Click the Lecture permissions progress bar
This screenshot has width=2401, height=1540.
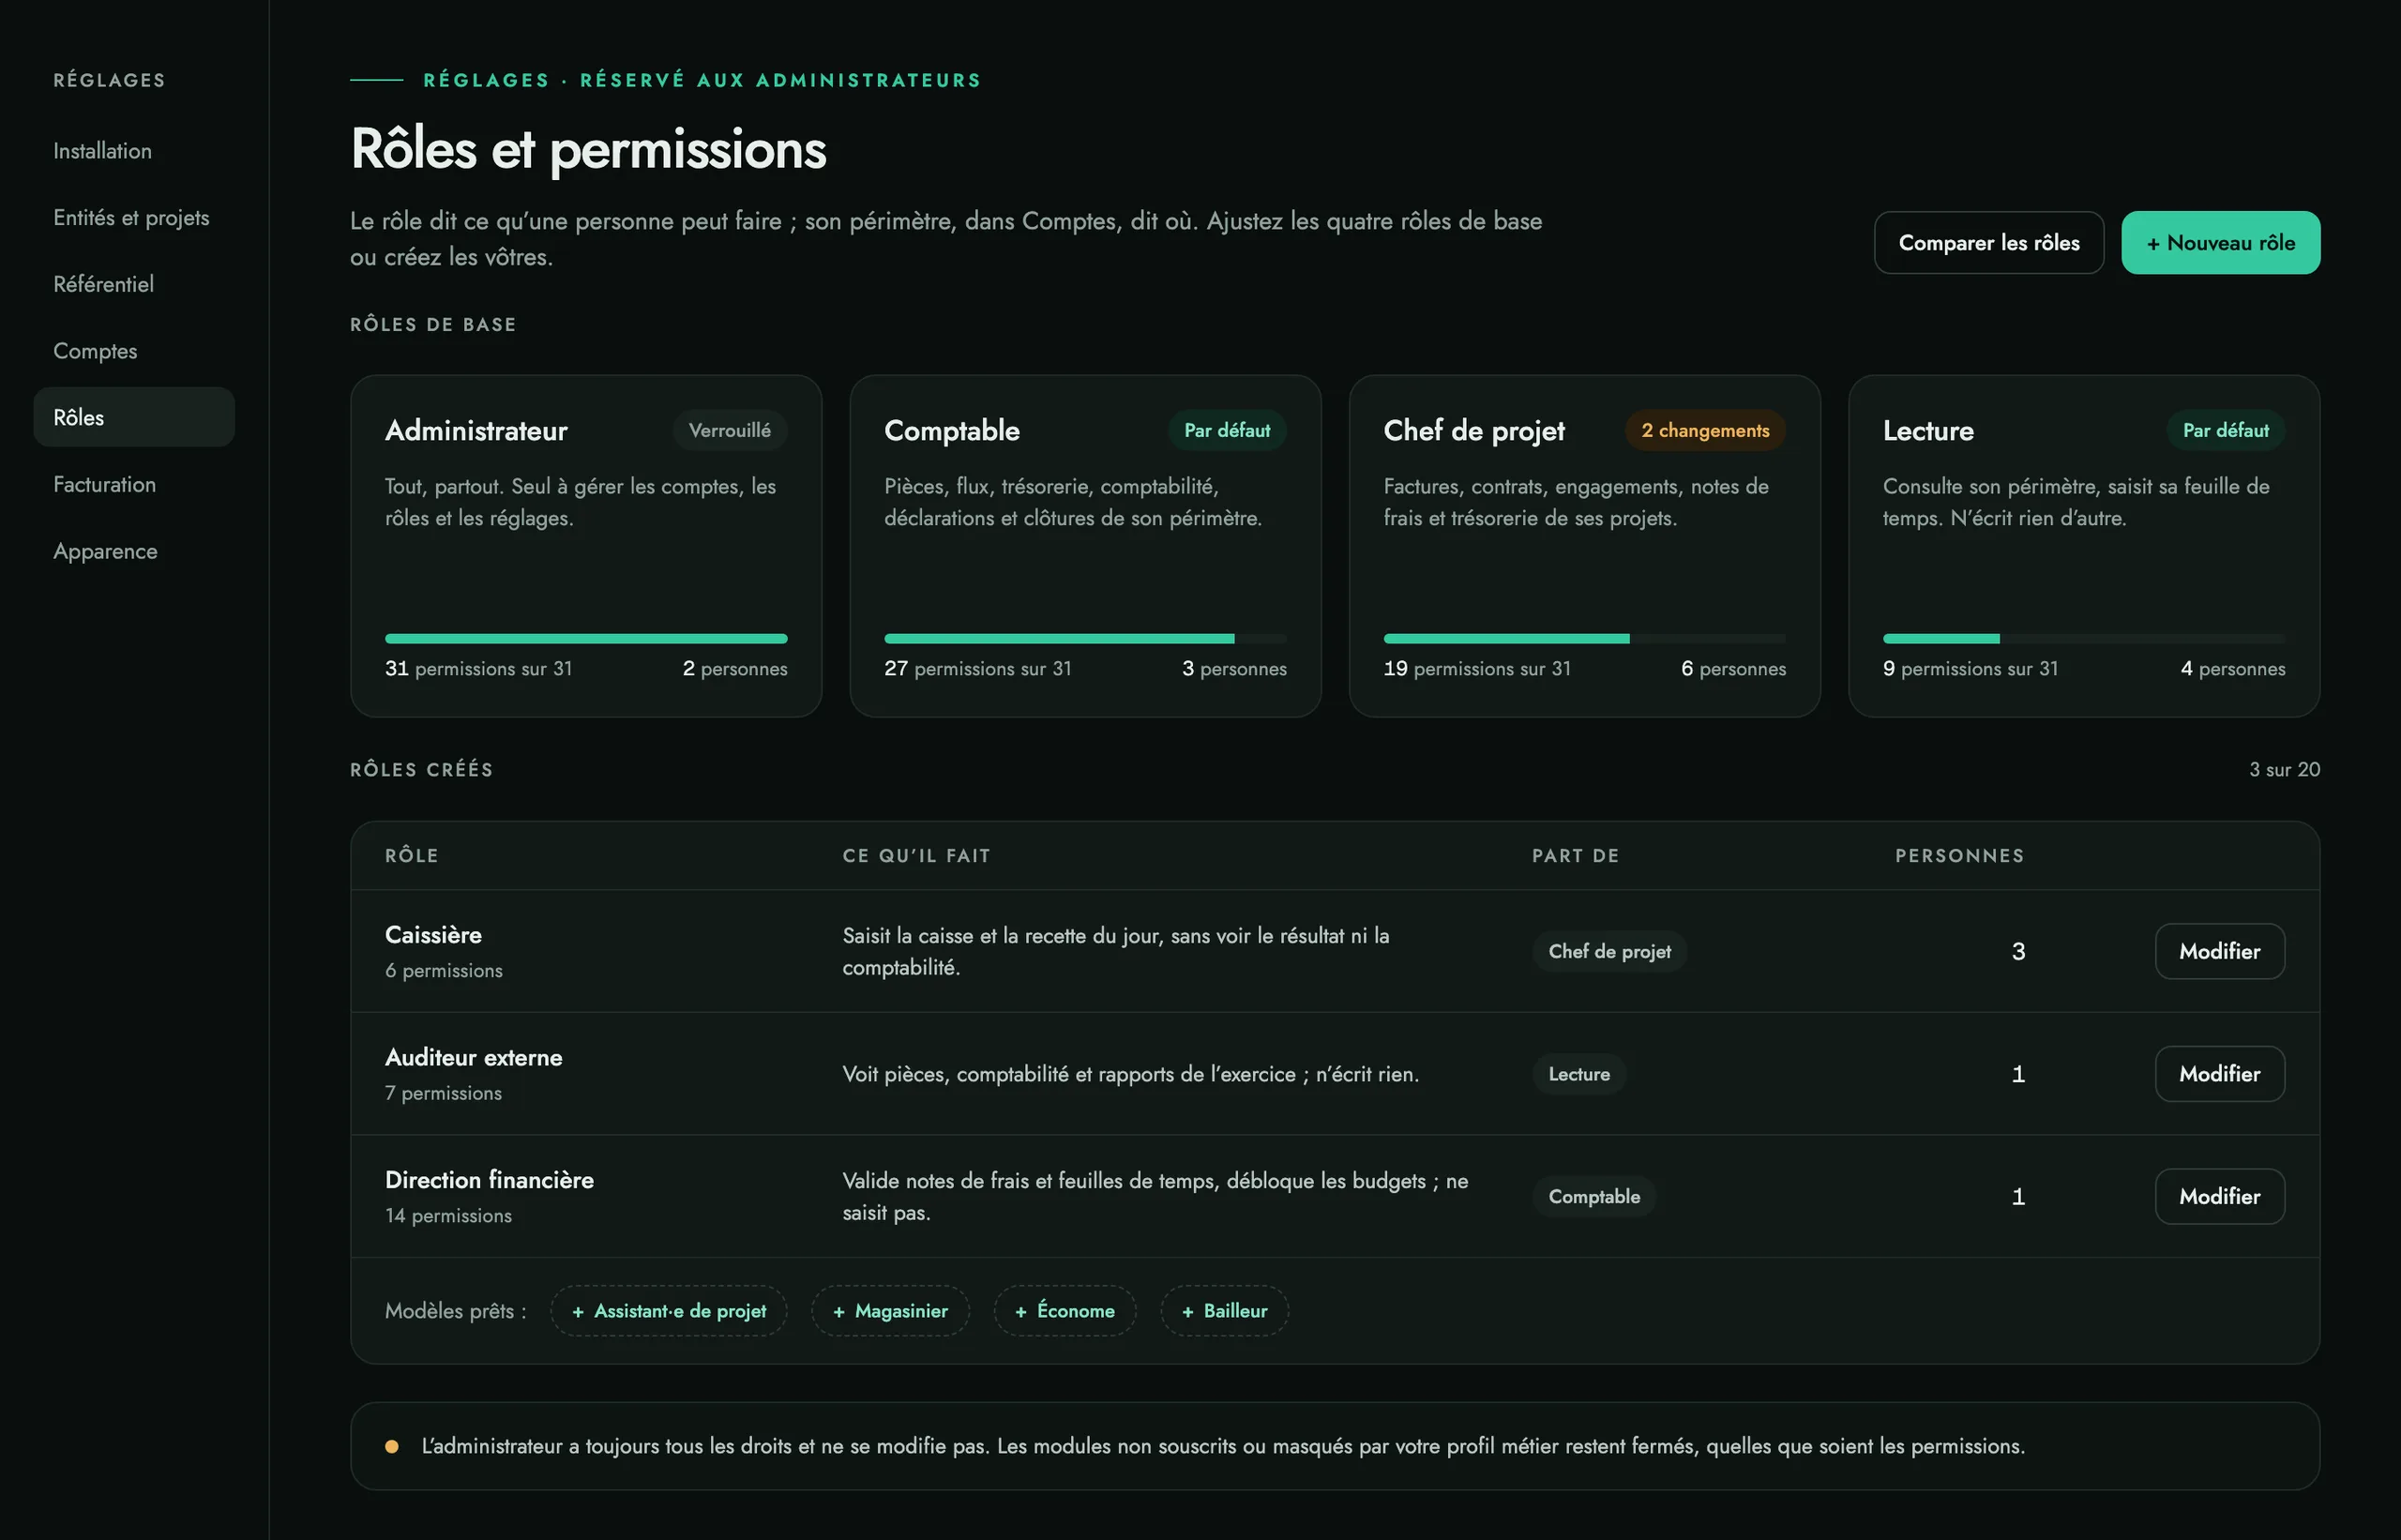[x=2084, y=638]
